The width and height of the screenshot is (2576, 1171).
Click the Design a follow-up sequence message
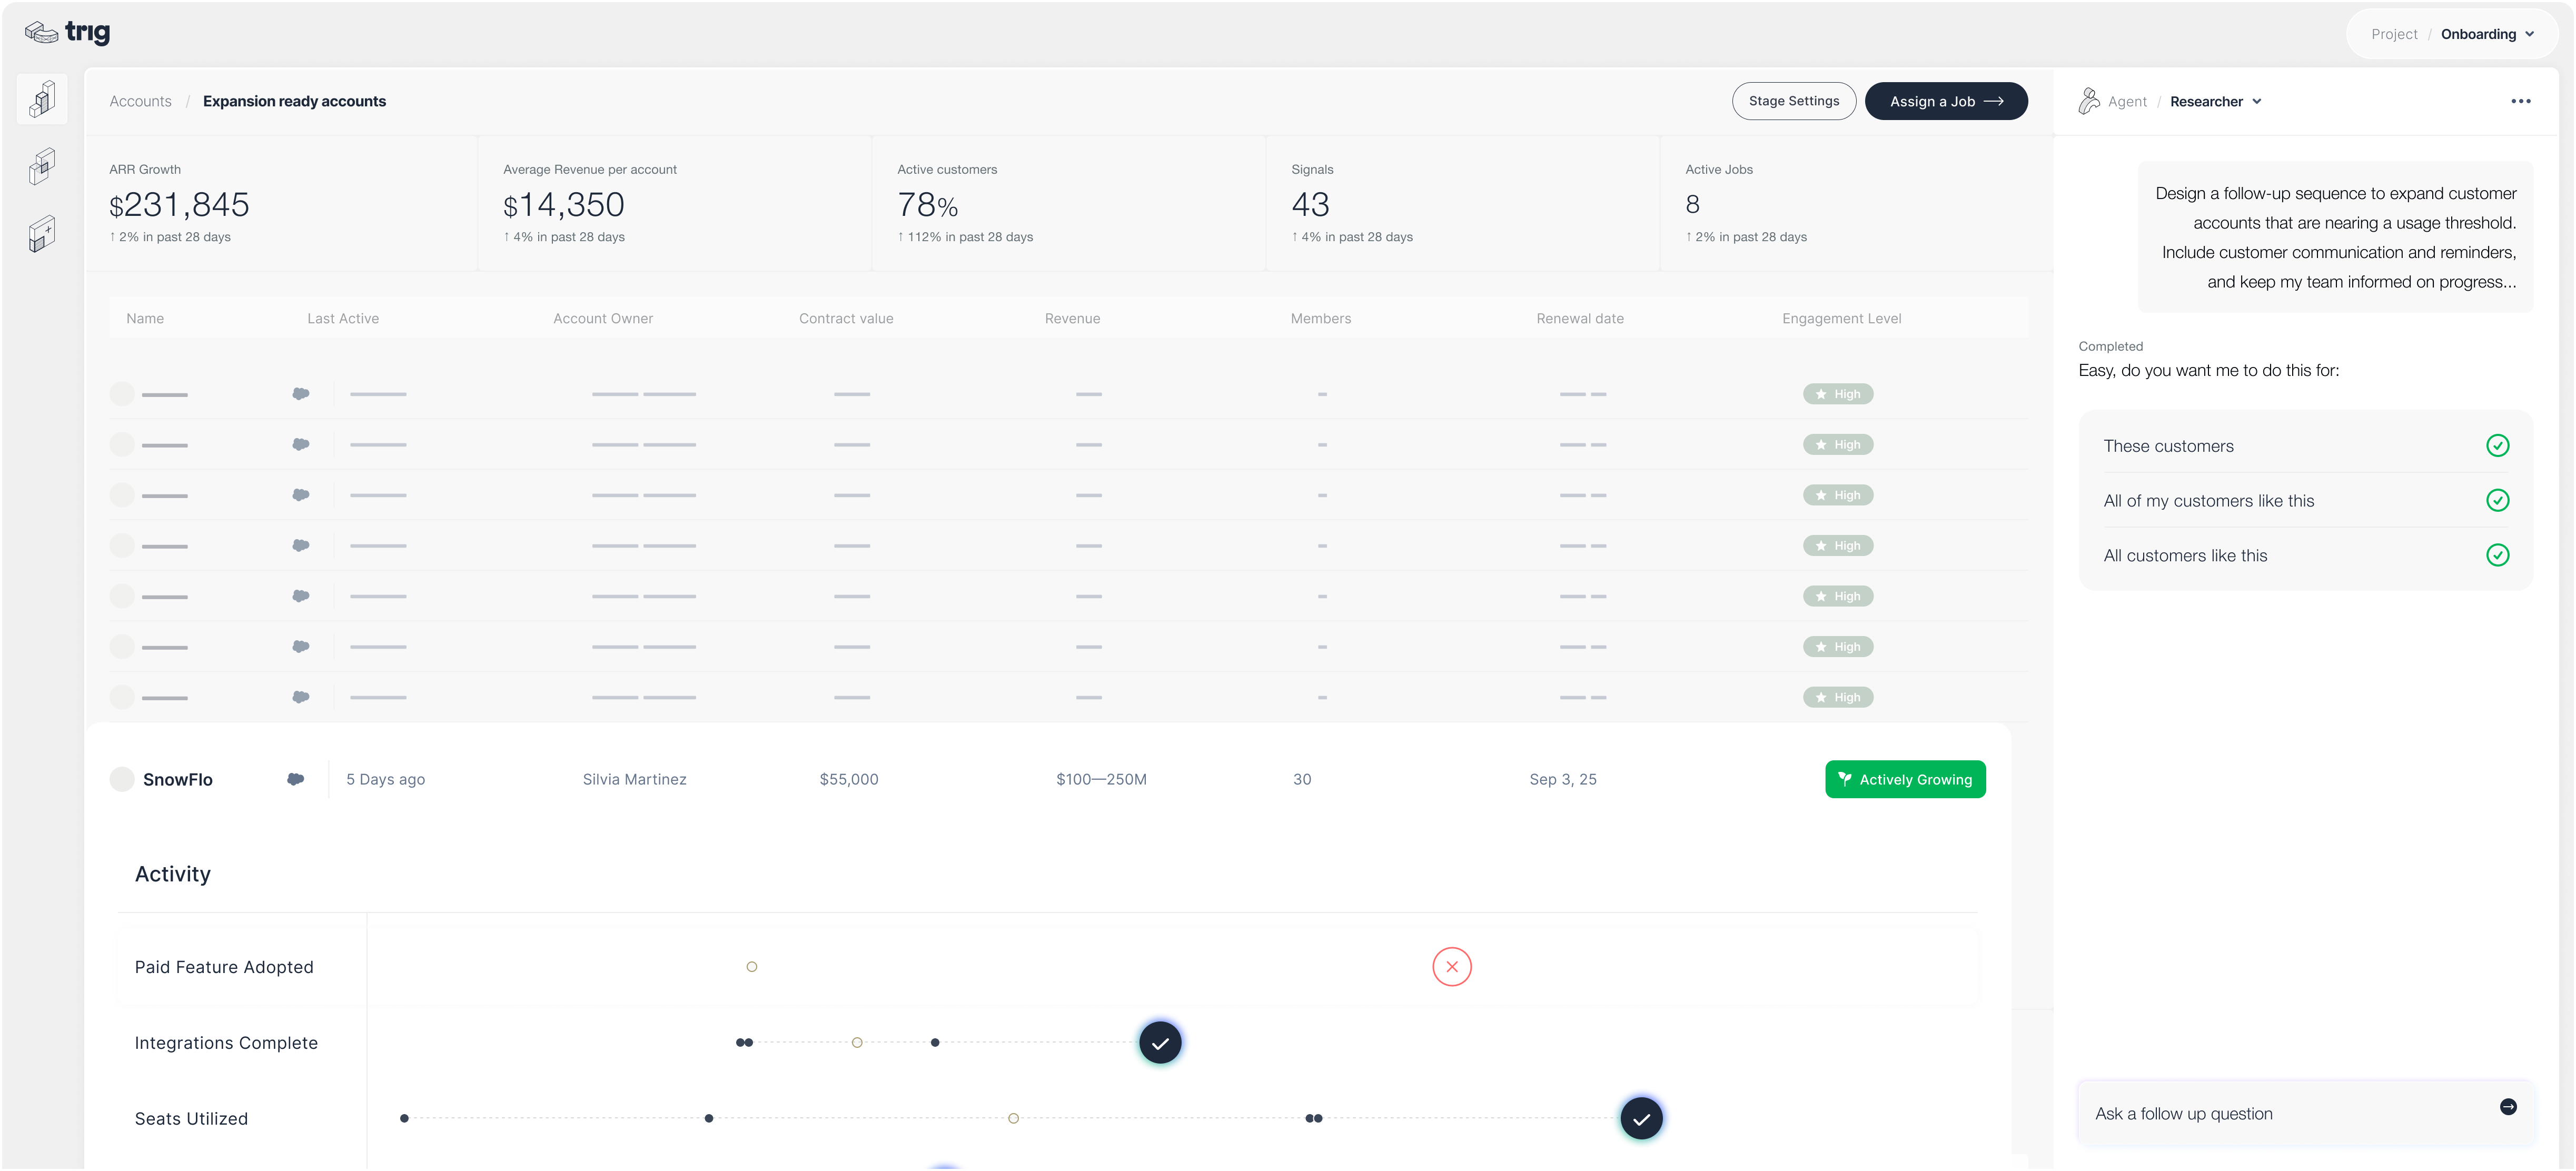2335,237
